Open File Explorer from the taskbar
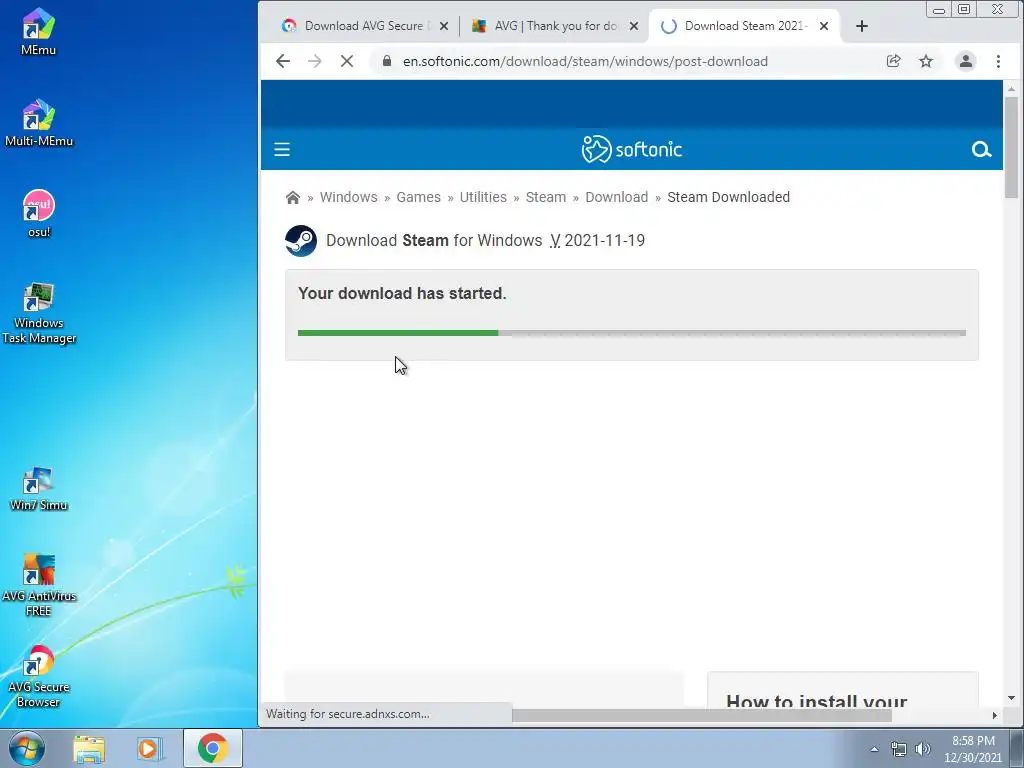 (89, 748)
